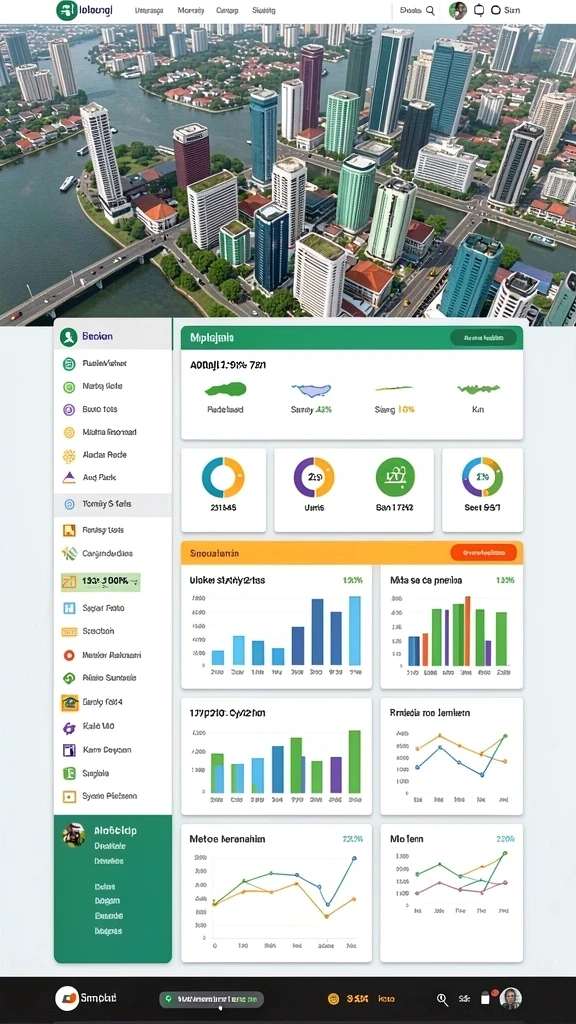Click the green location pill in the bottom bar
This screenshot has width=576, height=1024.
pyautogui.click(x=212, y=999)
